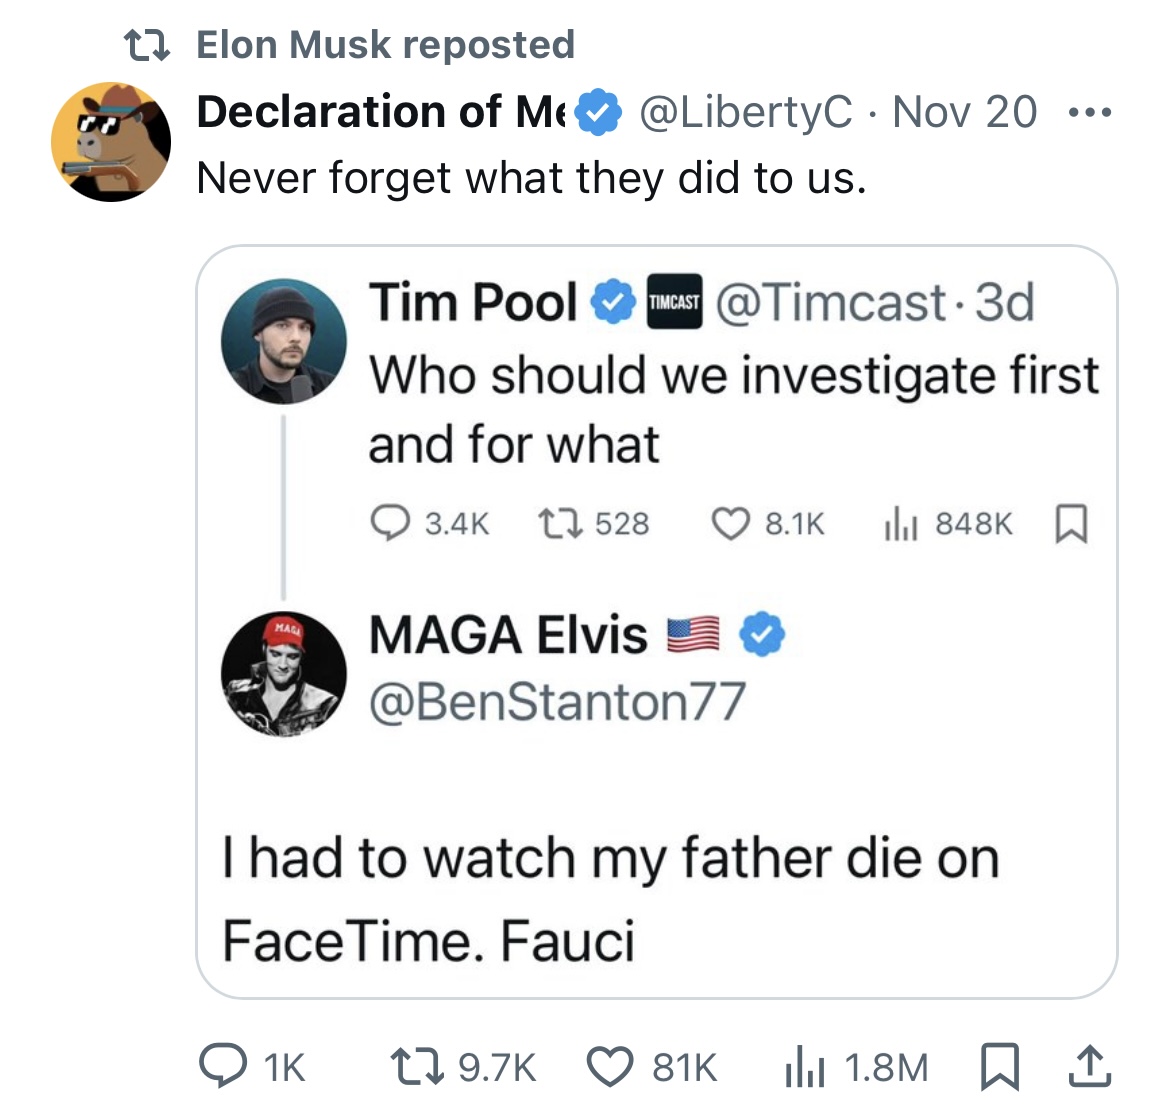Viewport: 1166px width, 1119px height.
Task: Click the bookmark icon in quoted tweet
Action: point(1071,523)
